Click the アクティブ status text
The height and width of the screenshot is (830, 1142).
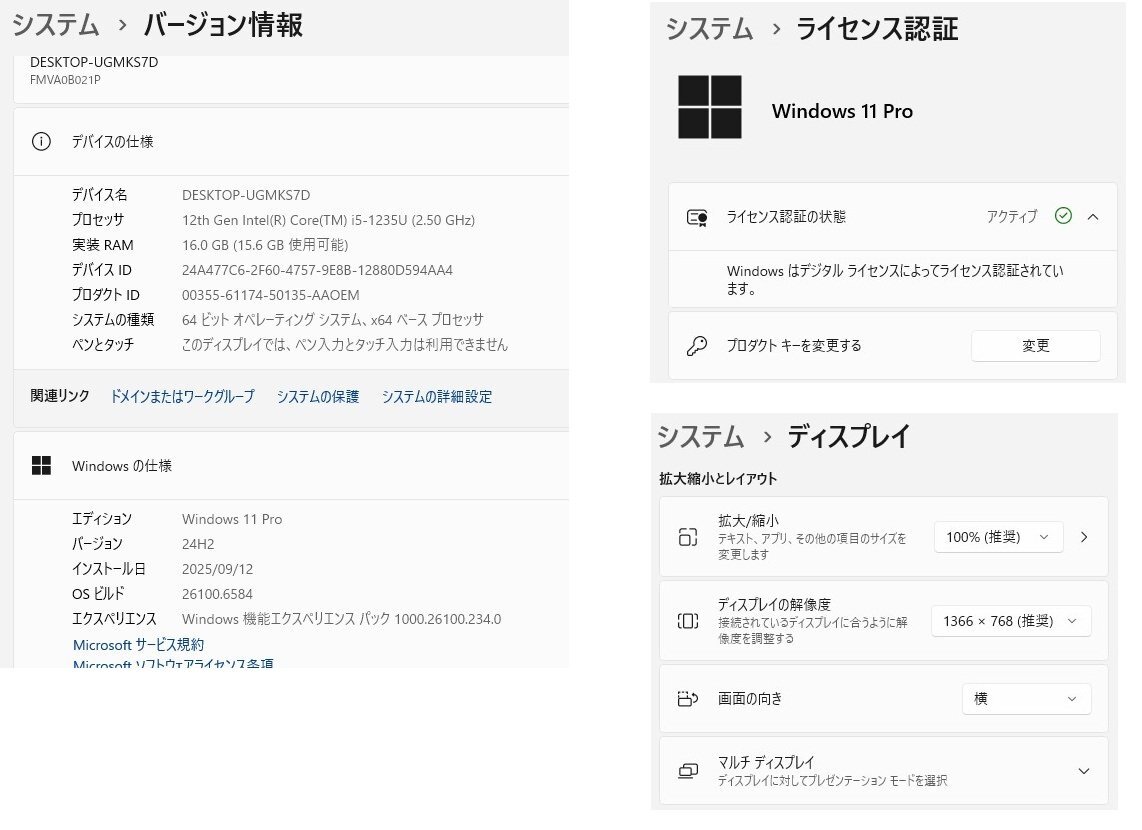1012,216
